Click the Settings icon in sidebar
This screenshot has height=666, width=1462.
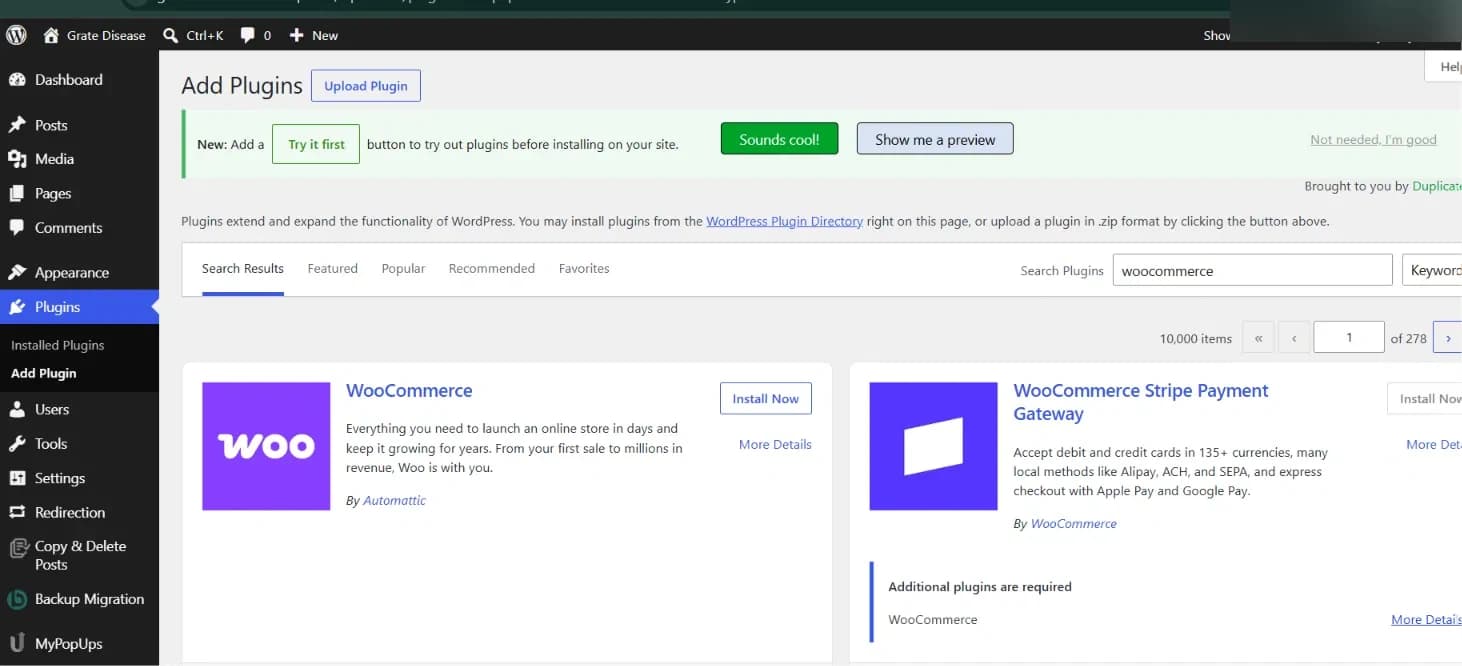17,478
